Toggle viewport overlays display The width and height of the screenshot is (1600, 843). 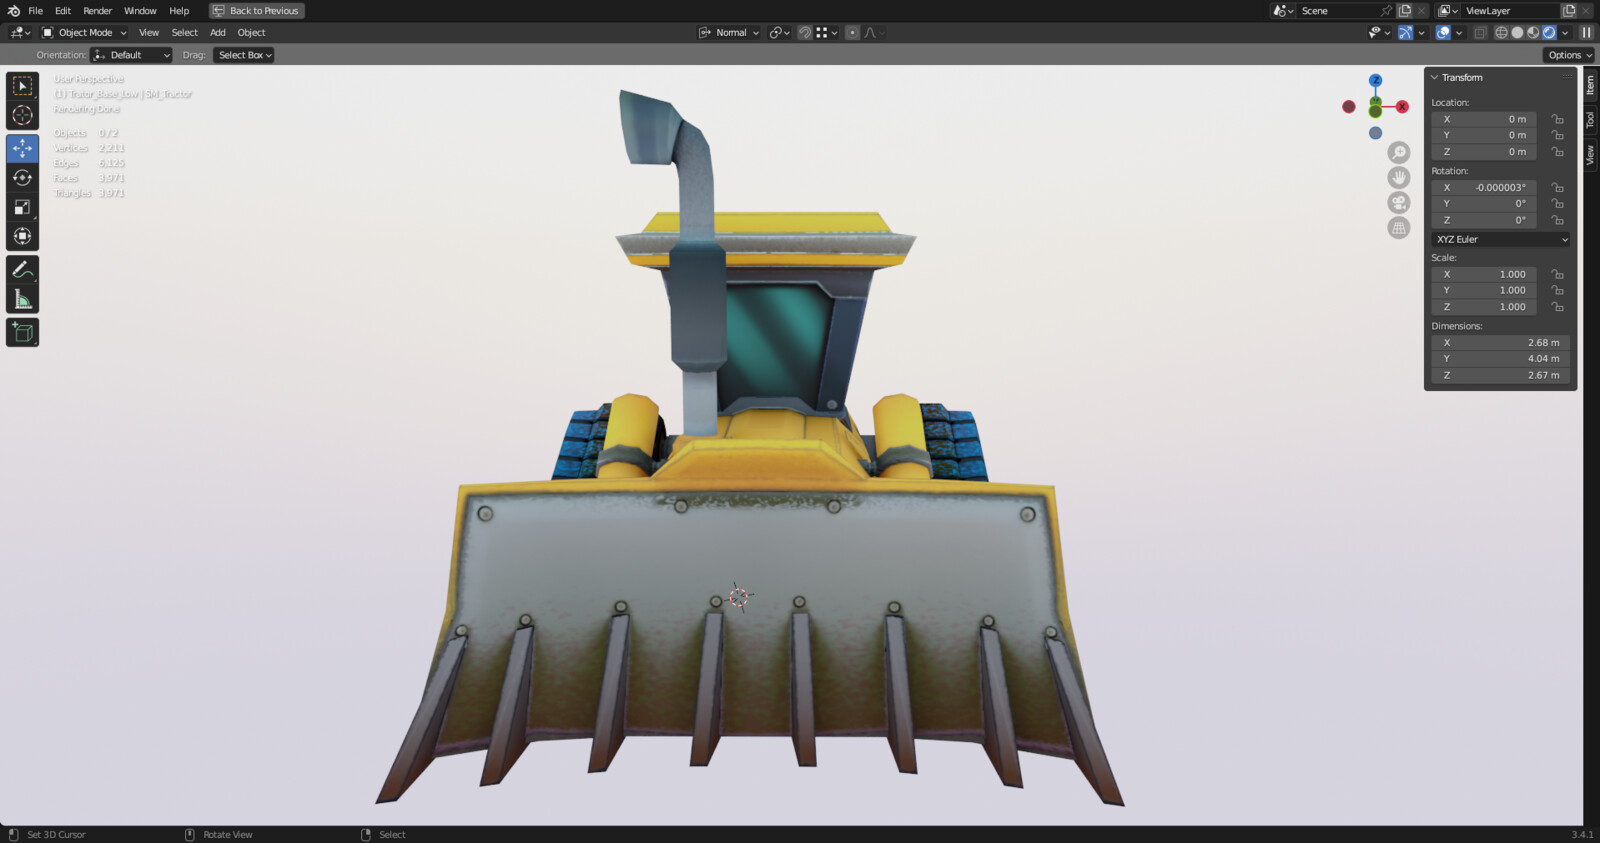pyautogui.click(x=1443, y=33)
